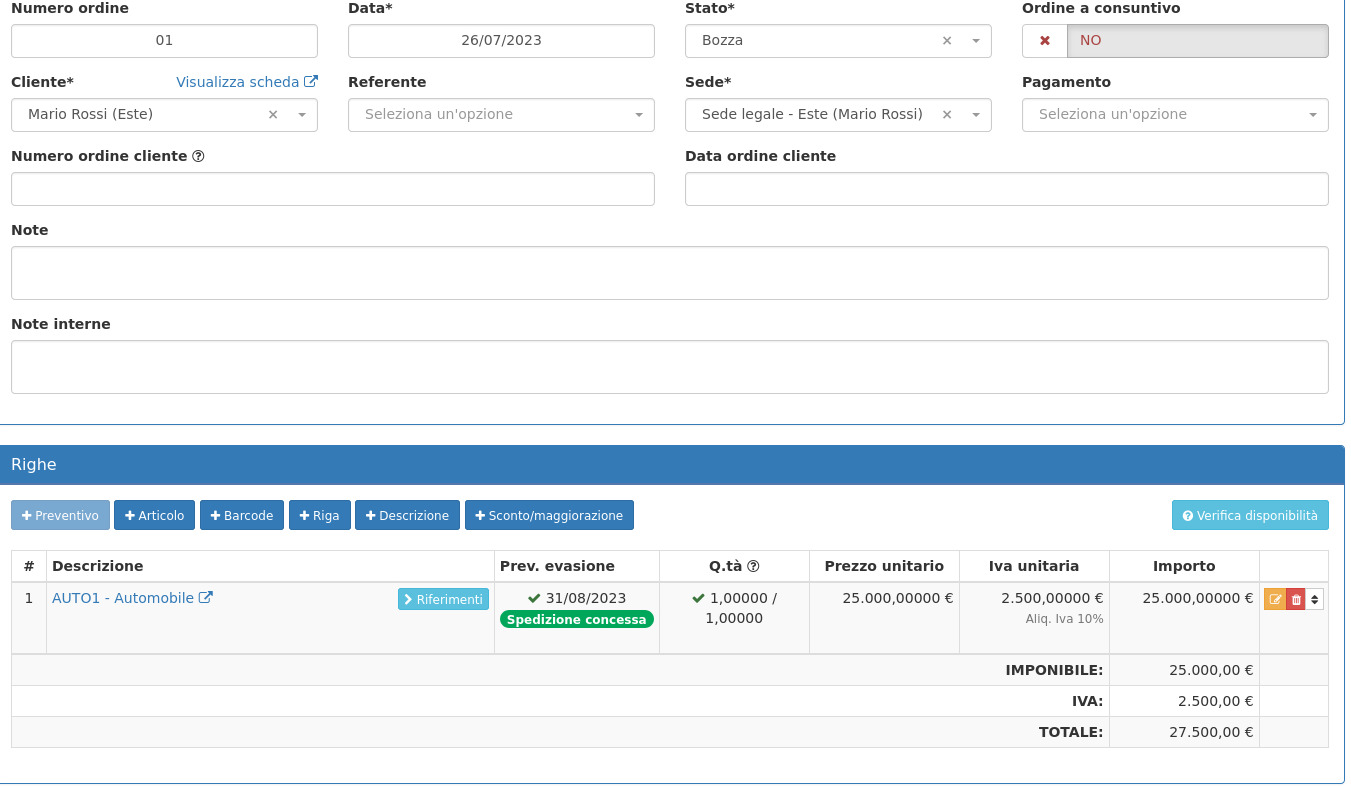The height and width of the screenshot is (790, 1351).
Task: Expand the Stato dropdown
Action: [976, 41]
